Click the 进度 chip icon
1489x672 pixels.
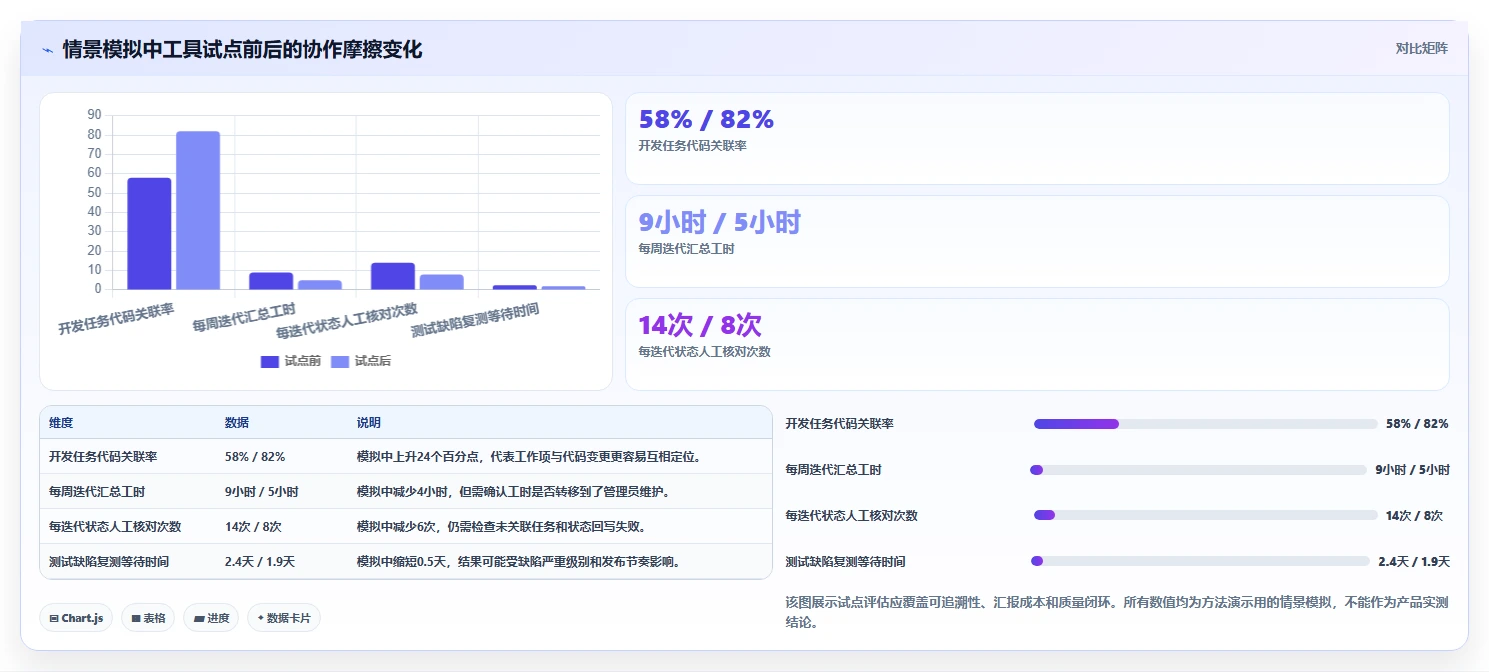click(200, 618)
